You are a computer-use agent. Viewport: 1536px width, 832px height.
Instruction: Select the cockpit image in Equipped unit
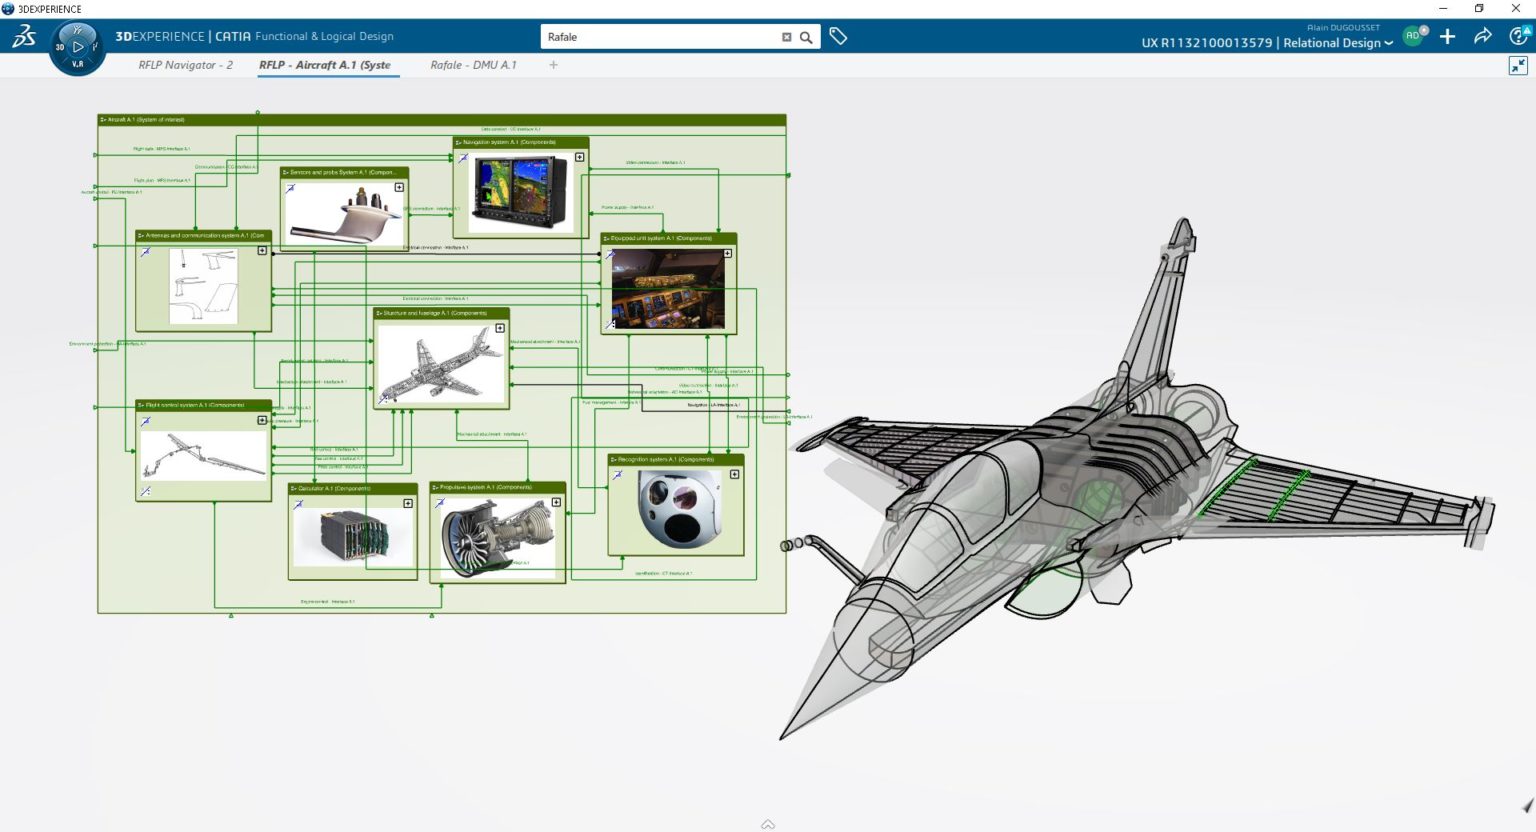point(668,288)
